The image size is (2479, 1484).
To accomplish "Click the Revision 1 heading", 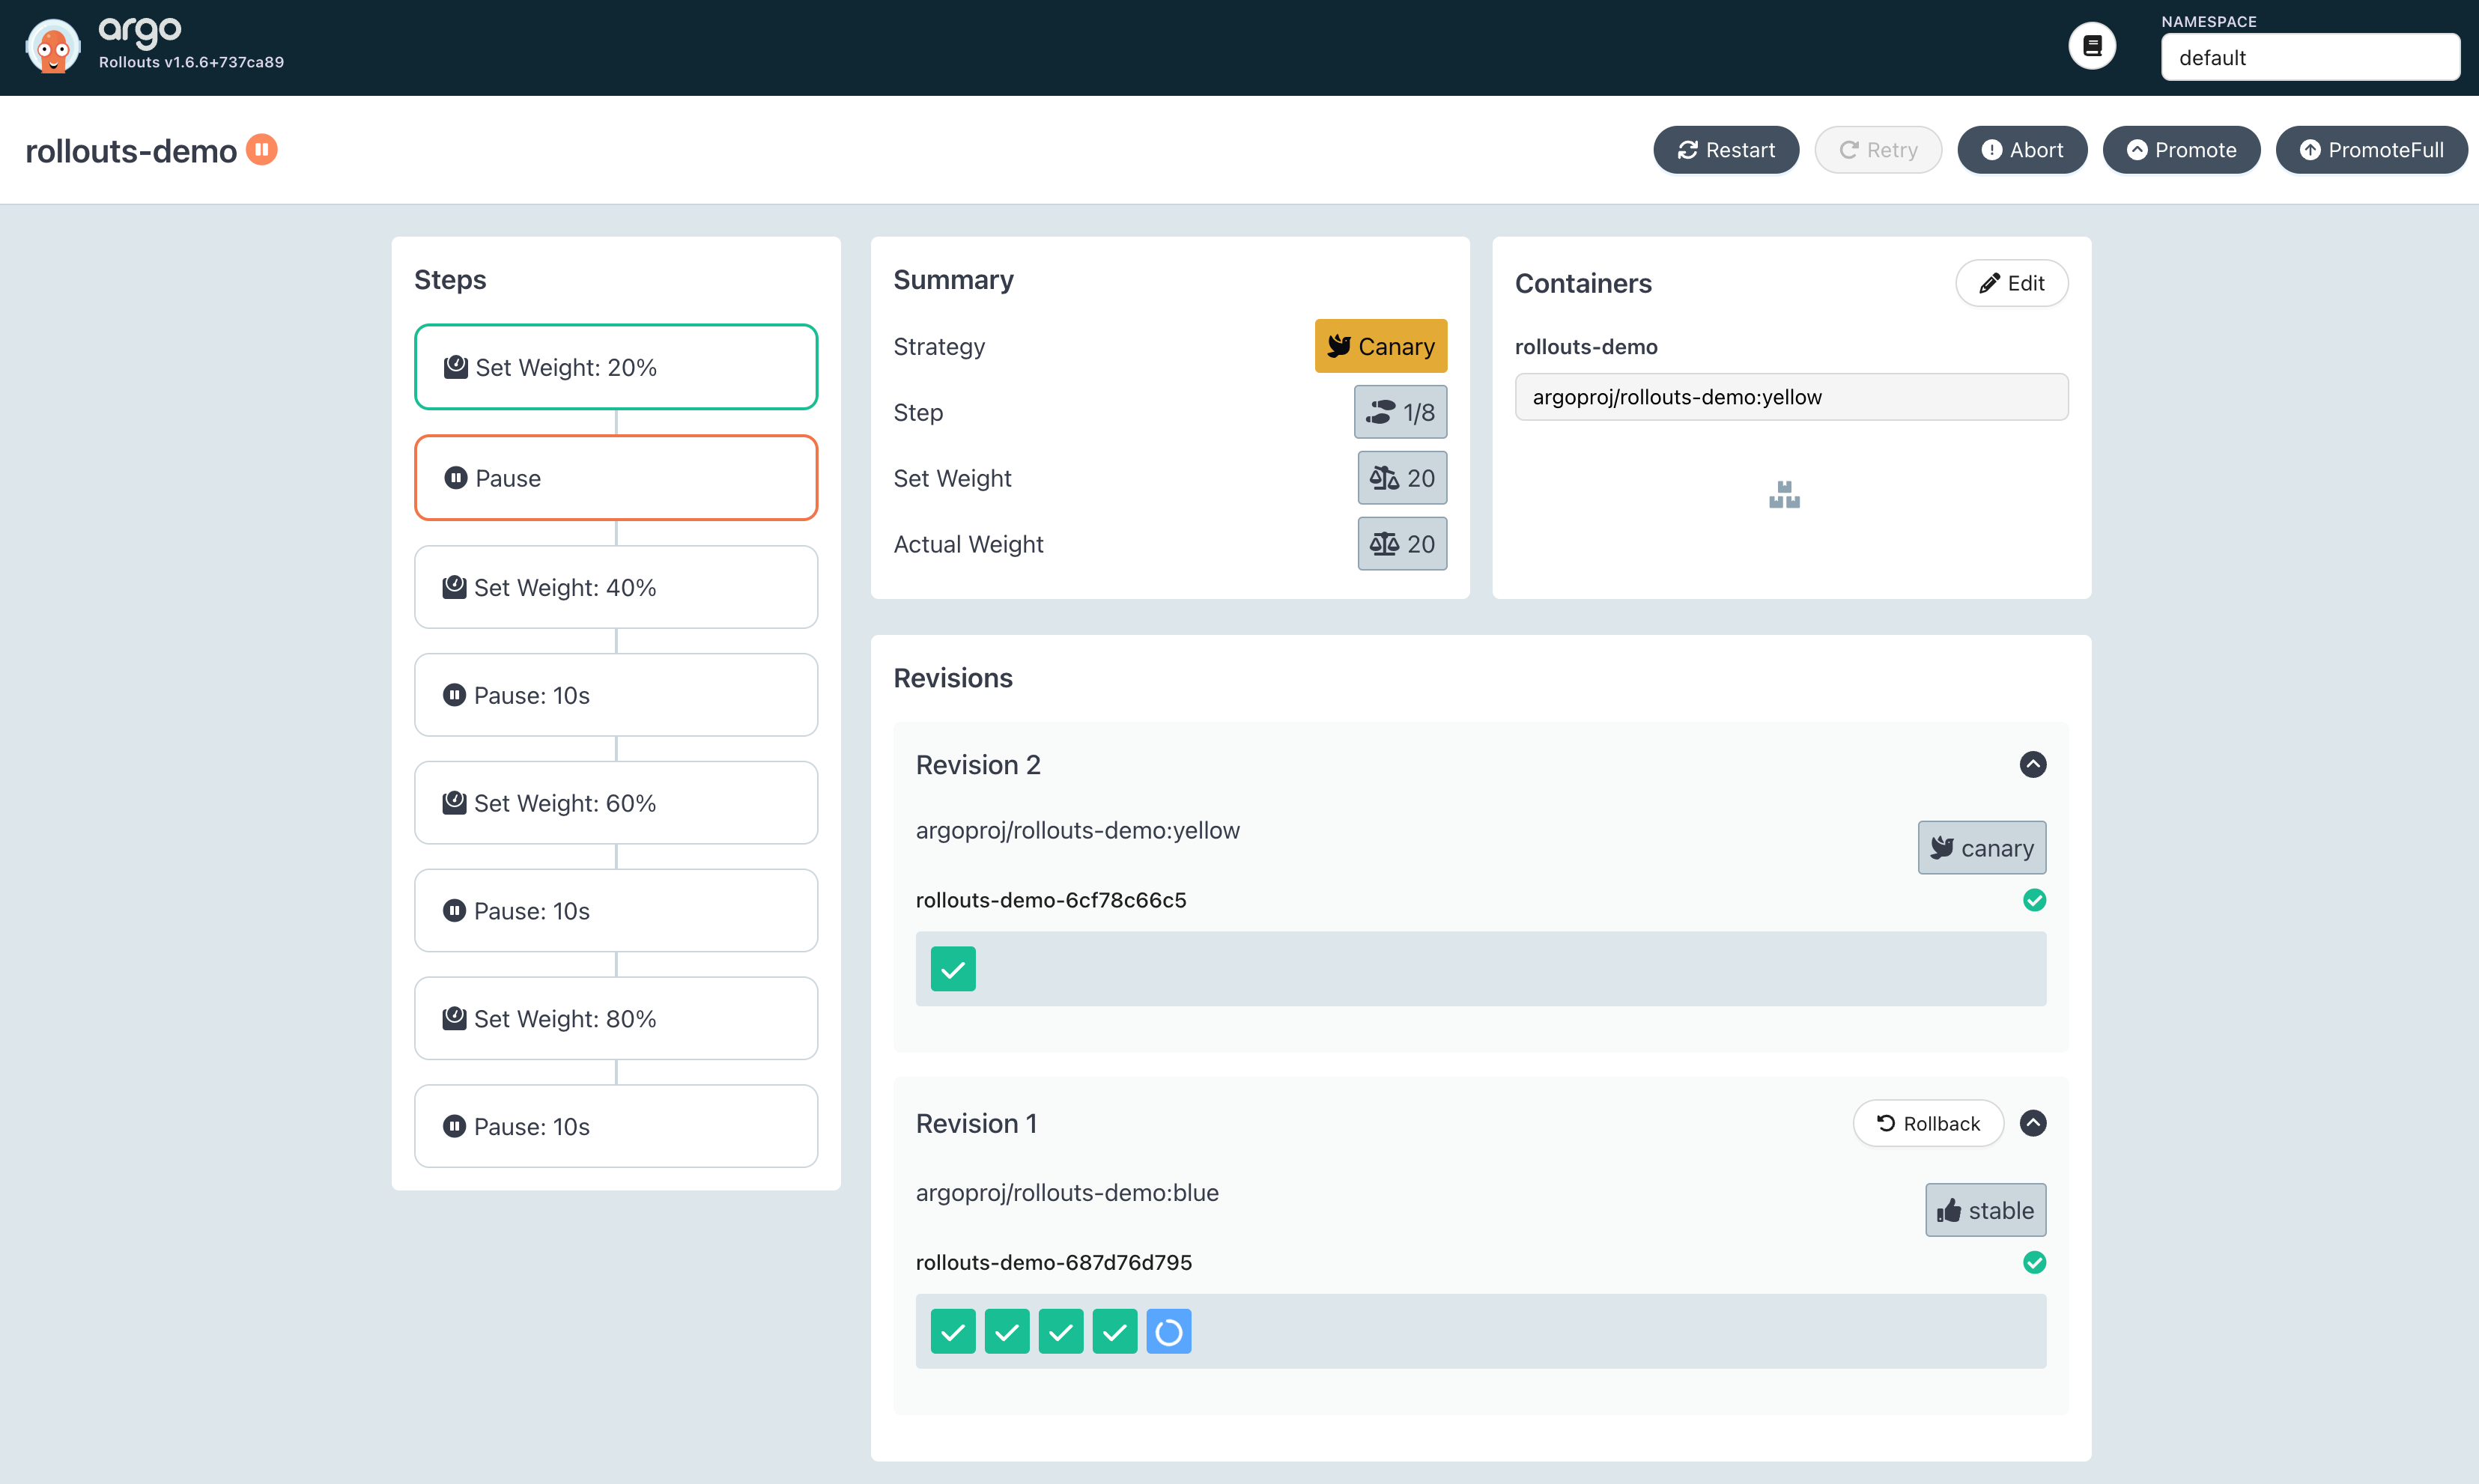I will (976, 1124).
